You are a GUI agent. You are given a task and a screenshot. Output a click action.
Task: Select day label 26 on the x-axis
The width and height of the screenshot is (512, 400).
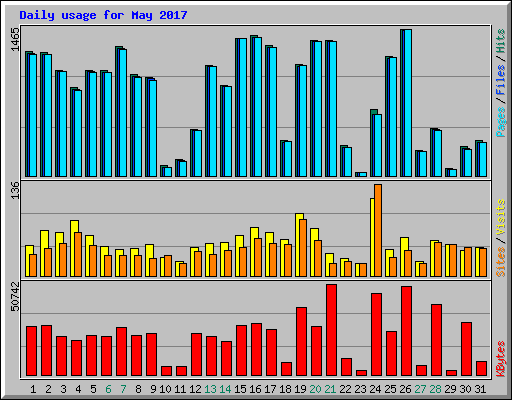click(x=405, y=389)
